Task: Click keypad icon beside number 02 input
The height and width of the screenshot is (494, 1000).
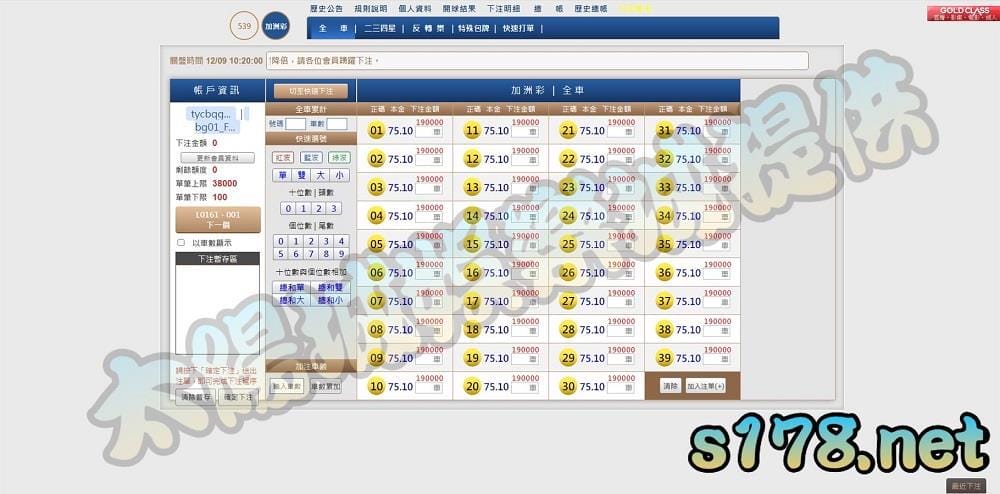Action: click(x=438, y=161)
